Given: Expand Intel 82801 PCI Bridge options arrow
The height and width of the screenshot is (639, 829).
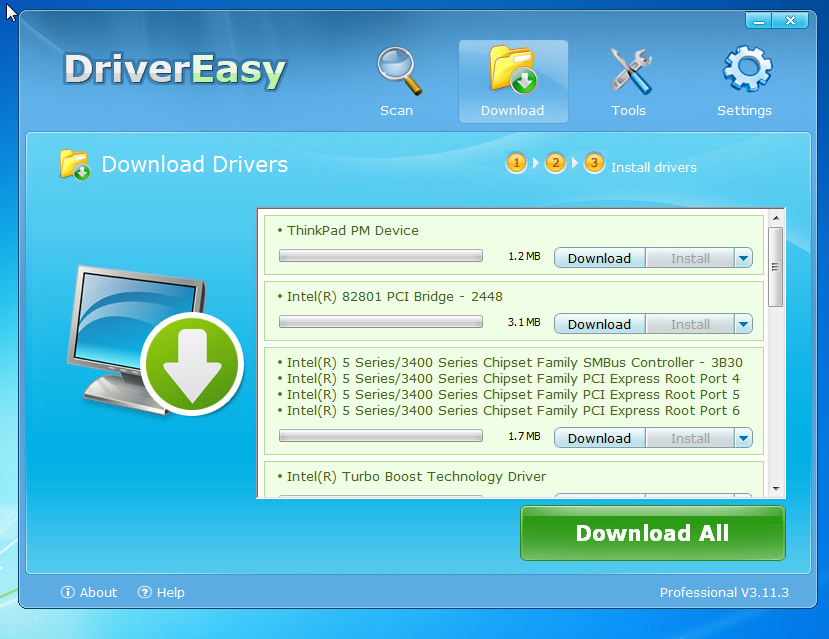Looking at the screenshot, I should 743,324.
